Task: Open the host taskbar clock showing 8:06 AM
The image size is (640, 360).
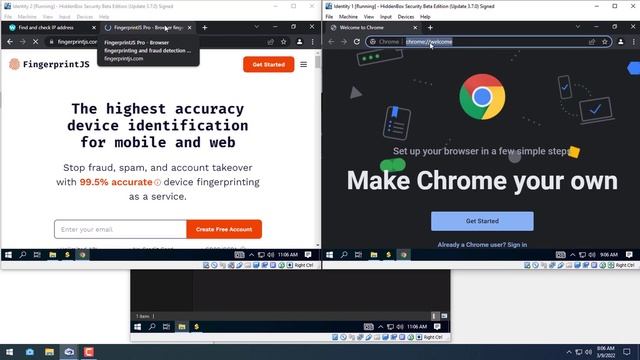Action: [606, 352]
